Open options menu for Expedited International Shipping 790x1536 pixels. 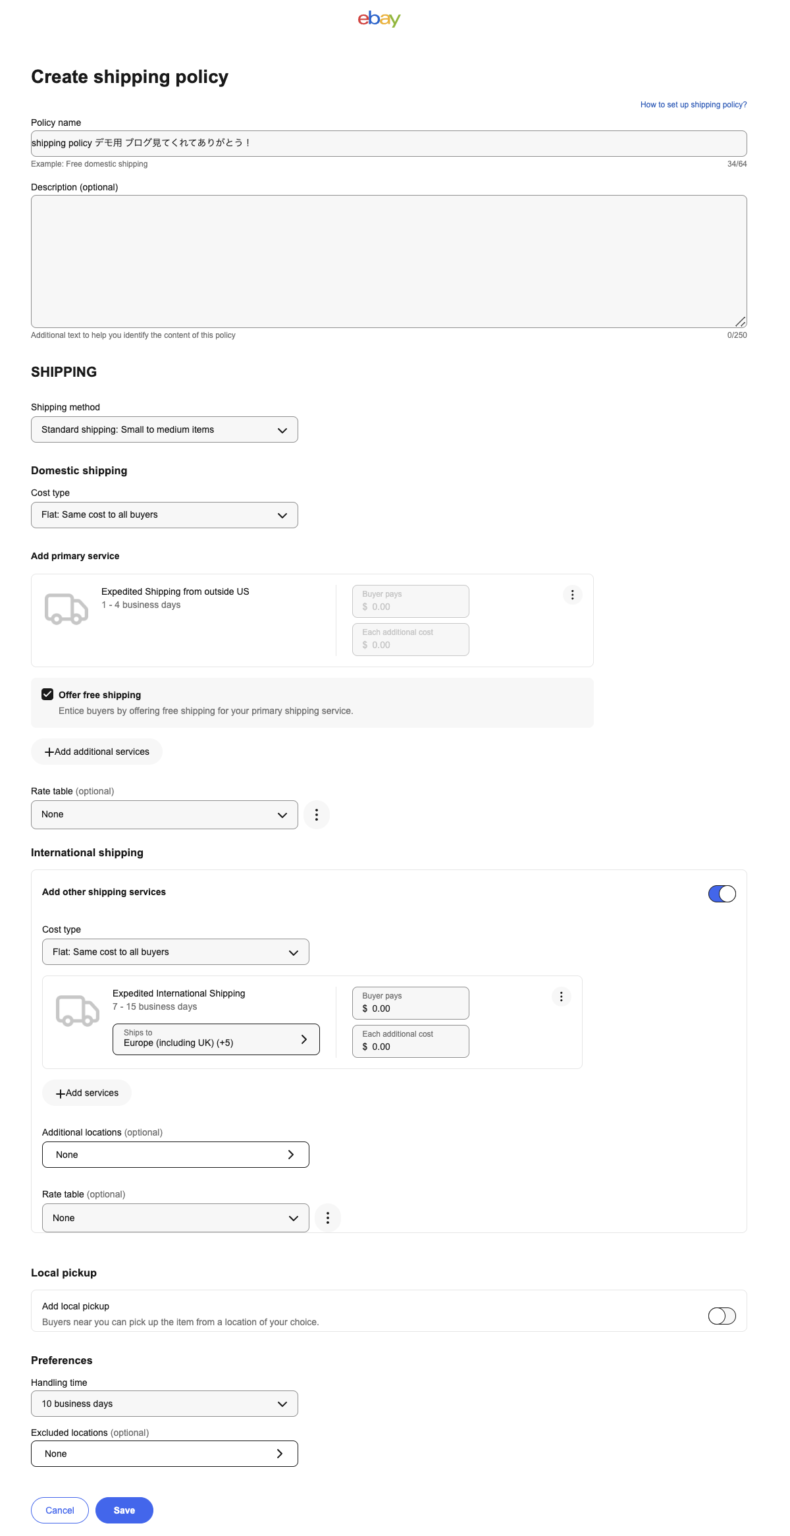click(x=561, y=997)
